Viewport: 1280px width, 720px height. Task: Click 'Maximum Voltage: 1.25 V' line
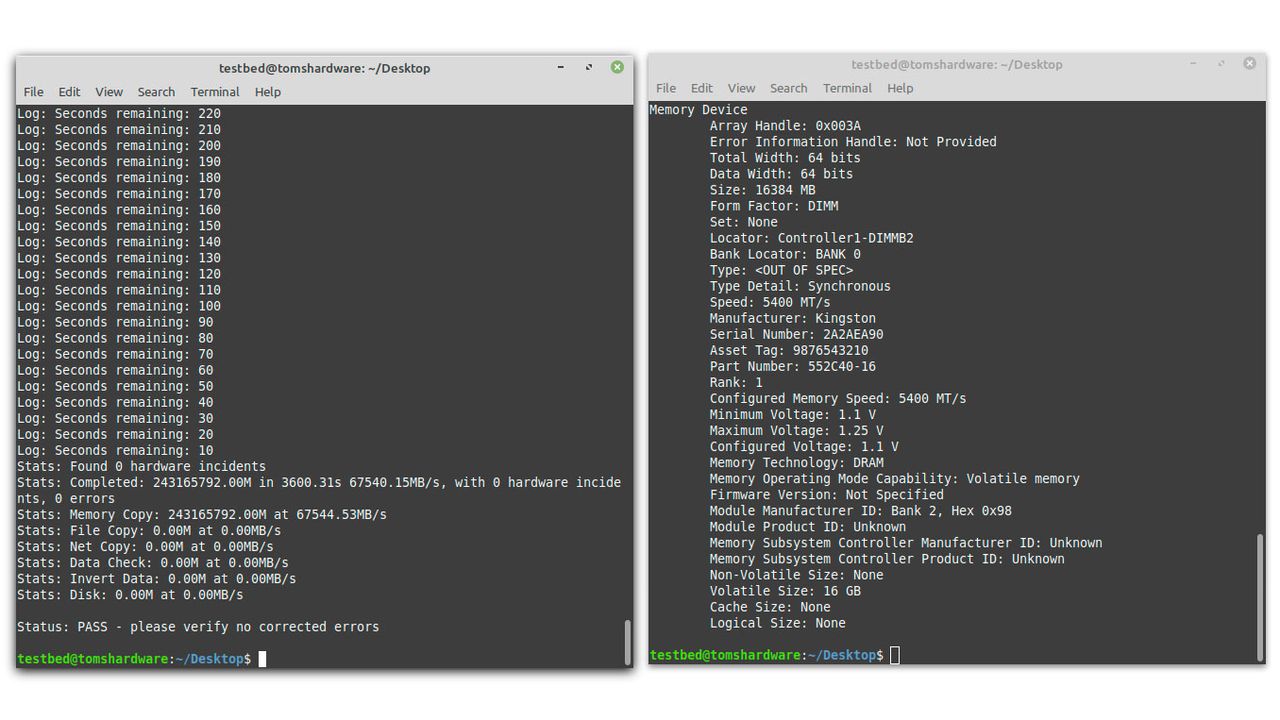click(797, 430)
